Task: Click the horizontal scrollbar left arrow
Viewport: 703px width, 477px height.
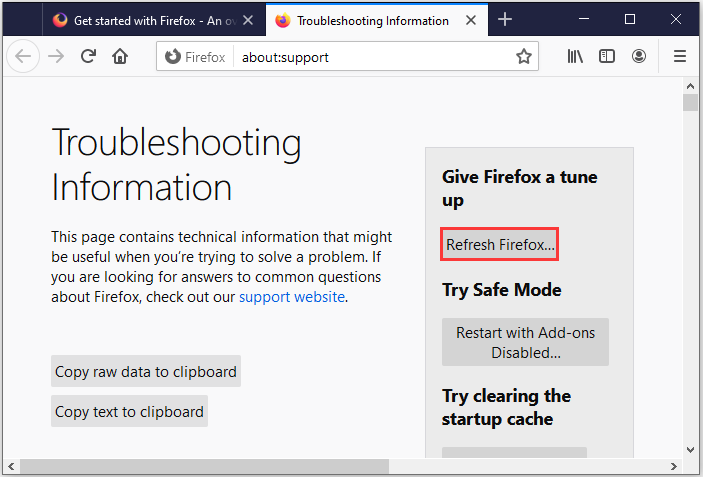Action: tap(12, 467)
